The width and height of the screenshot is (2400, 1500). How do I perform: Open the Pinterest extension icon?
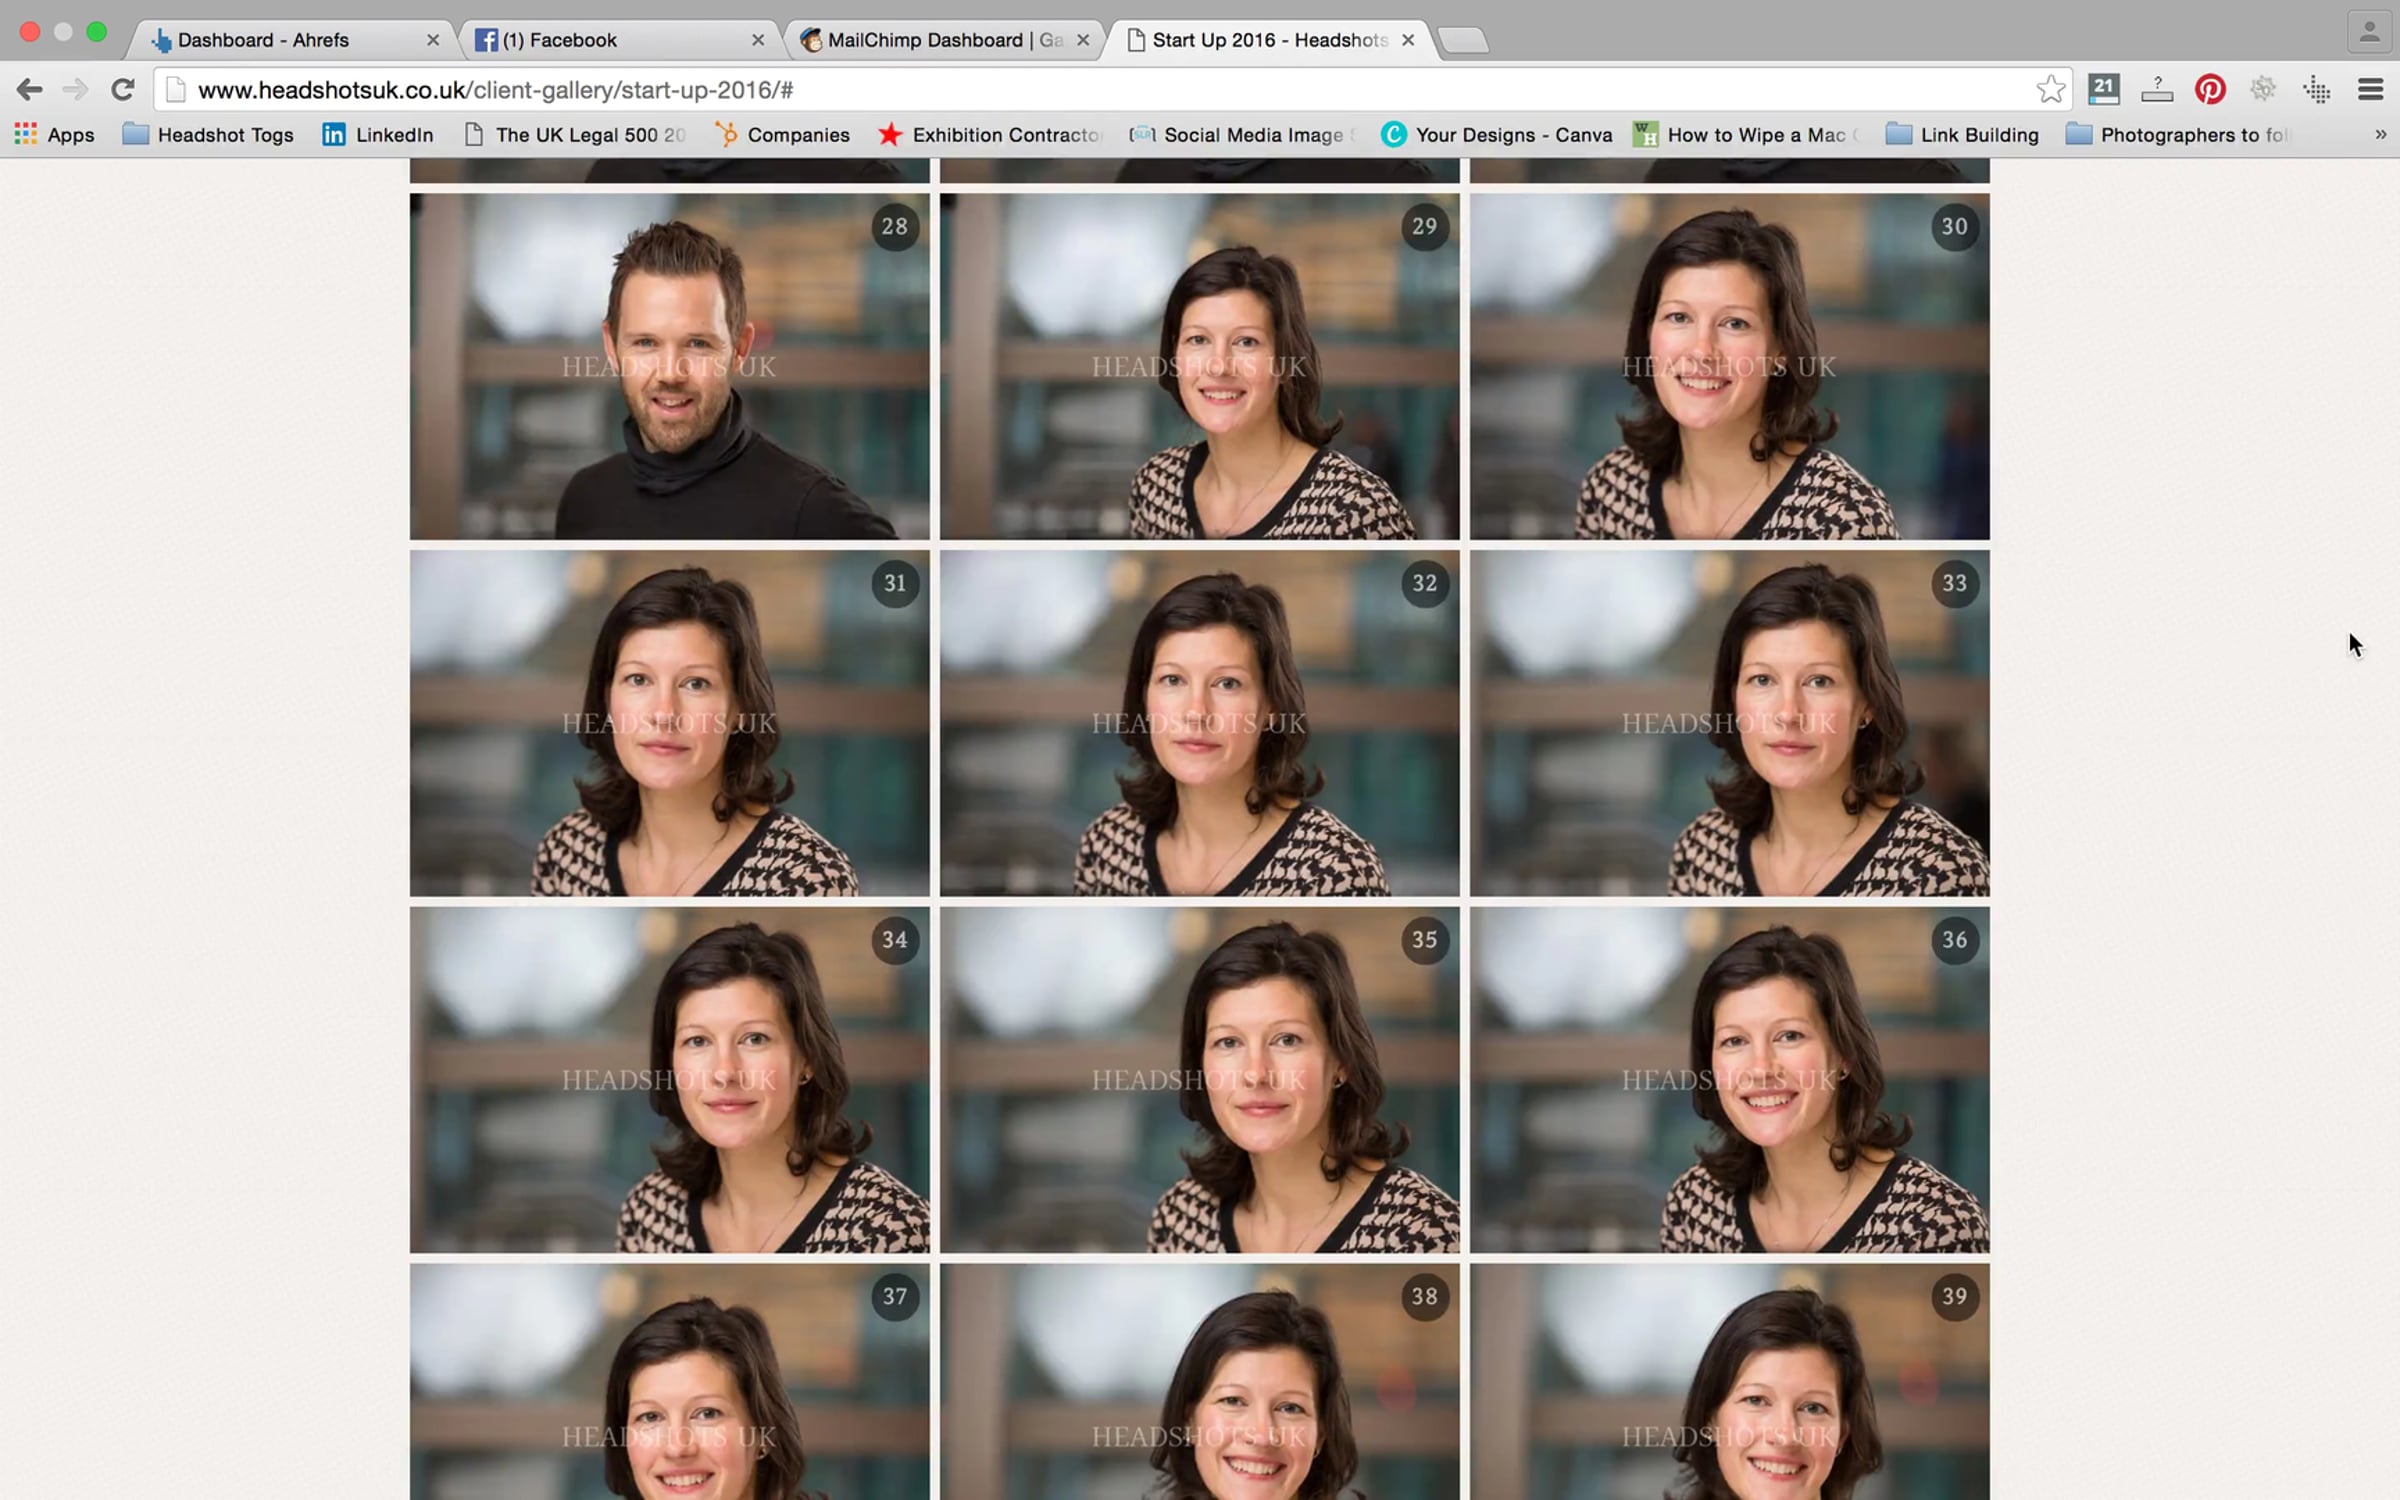pyautogui.click(x=2209, y=90)
